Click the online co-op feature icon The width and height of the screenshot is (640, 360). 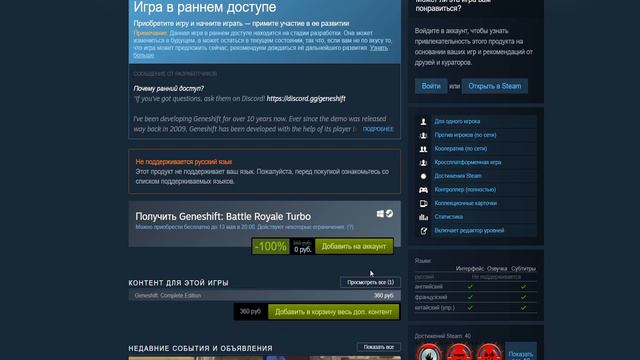point(423,149)
